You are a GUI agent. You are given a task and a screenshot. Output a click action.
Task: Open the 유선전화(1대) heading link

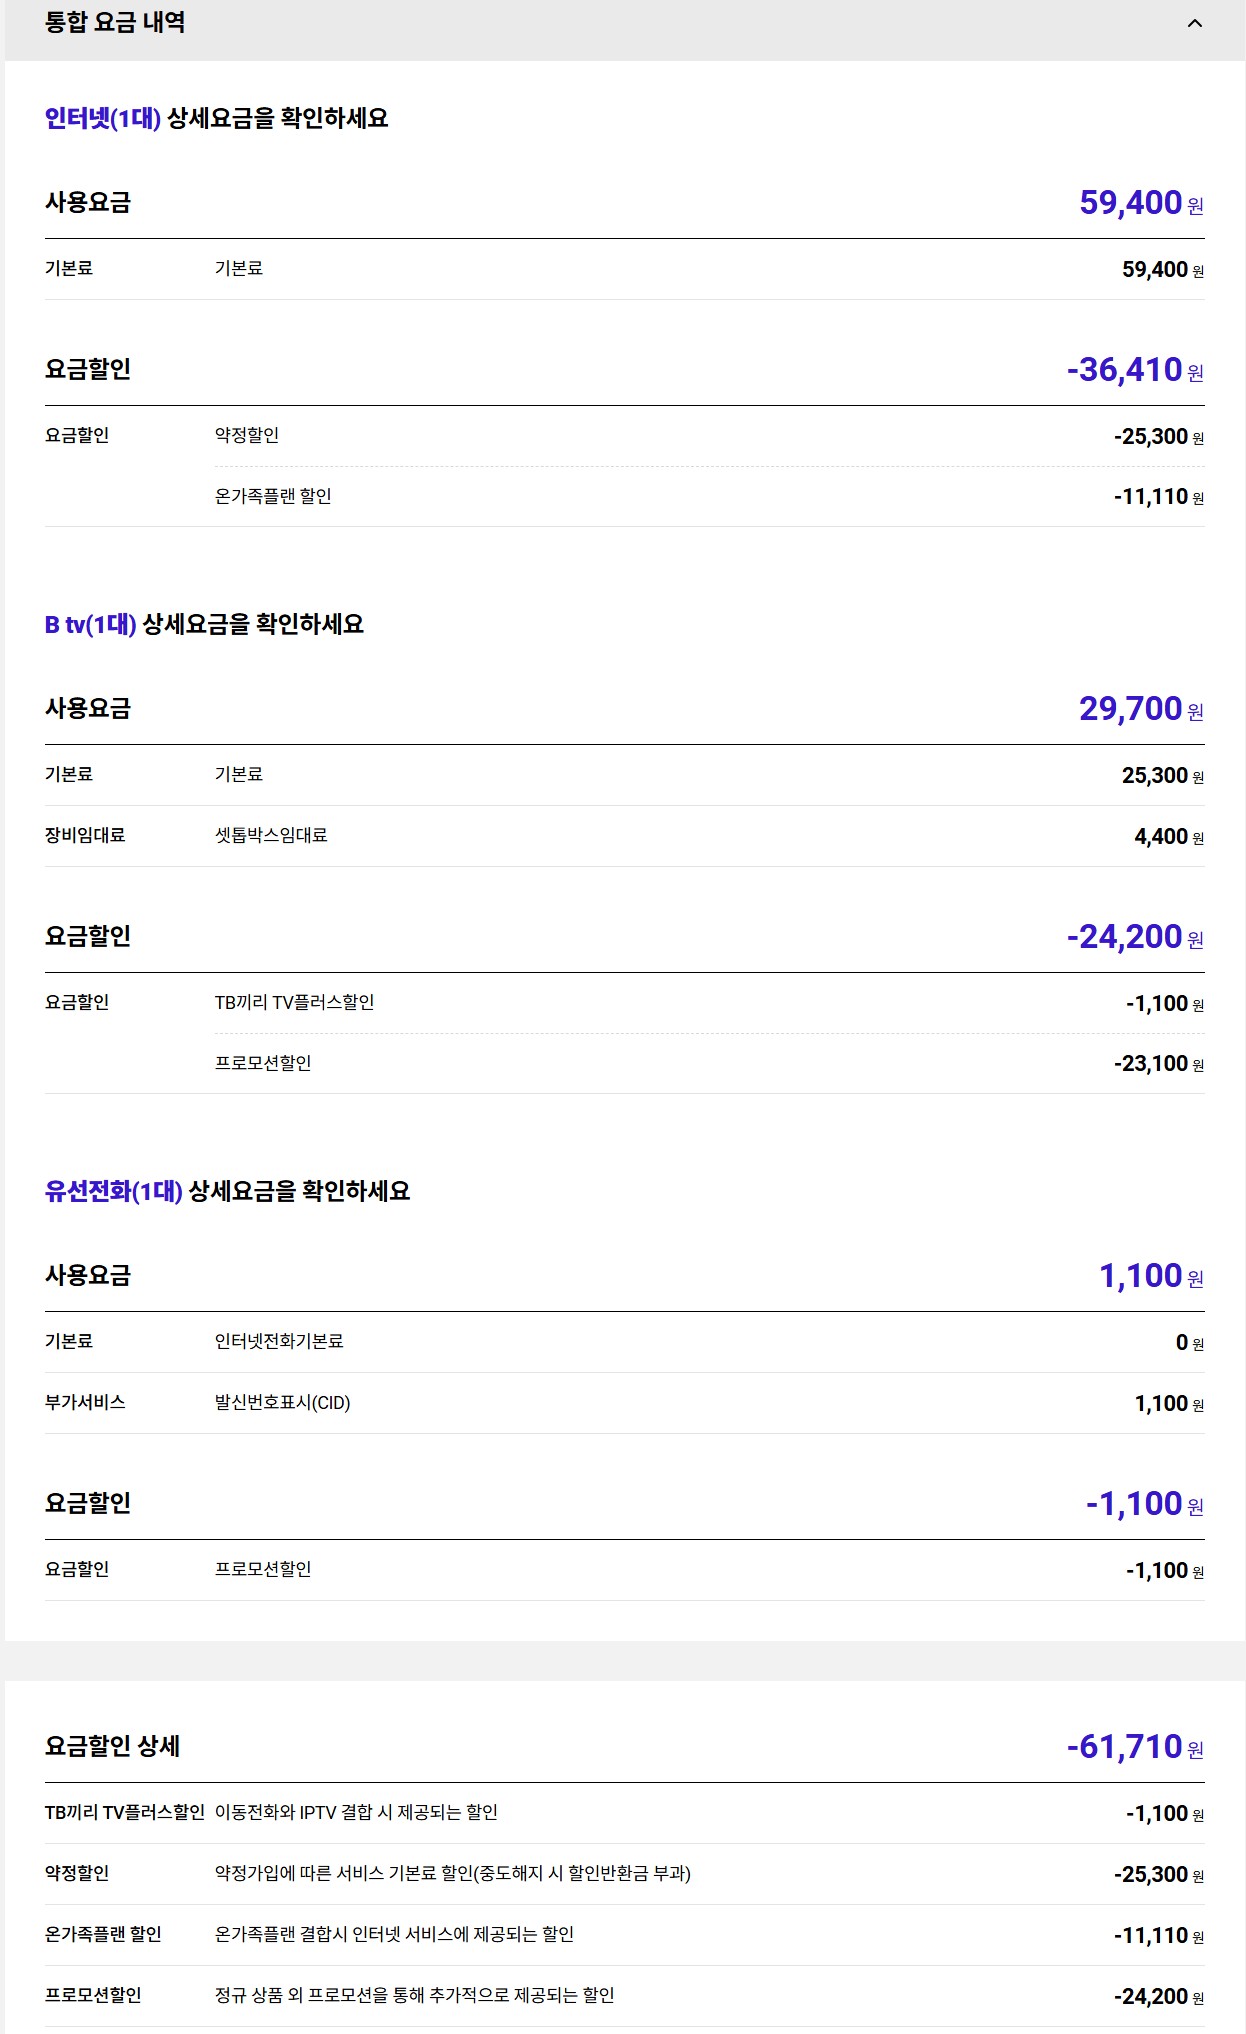click(114, 1191)
